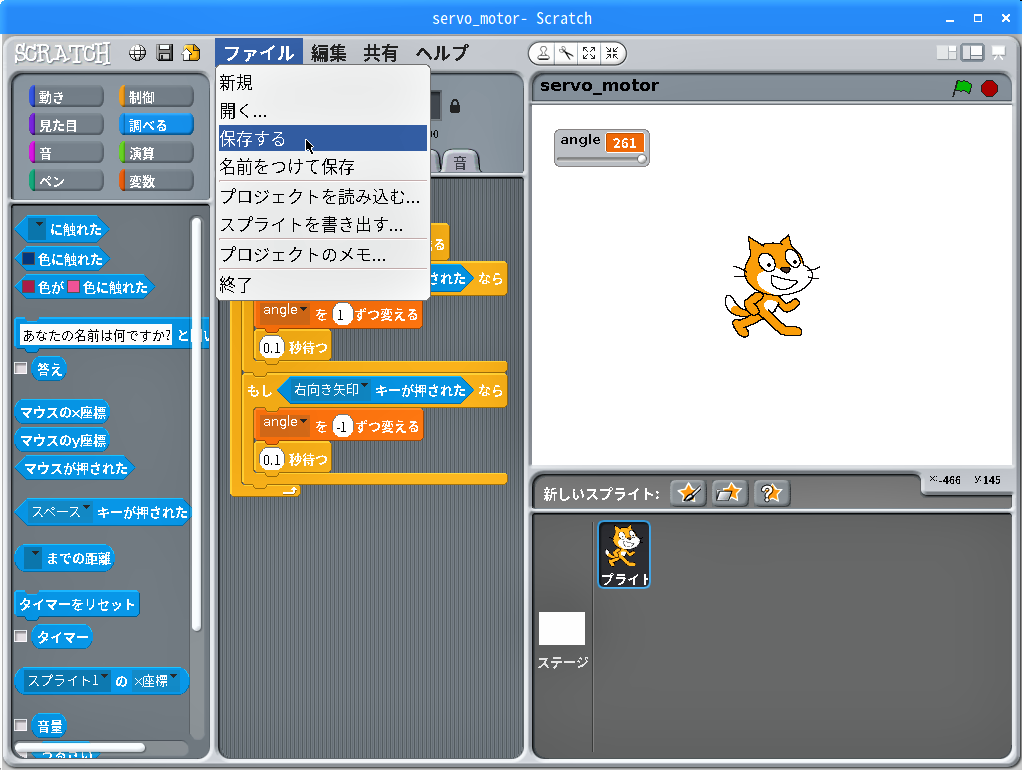The height and width of the screenshot is (770, 1022).
Task: Select the cat sprite thumbnail
Action: pos(624,554)
